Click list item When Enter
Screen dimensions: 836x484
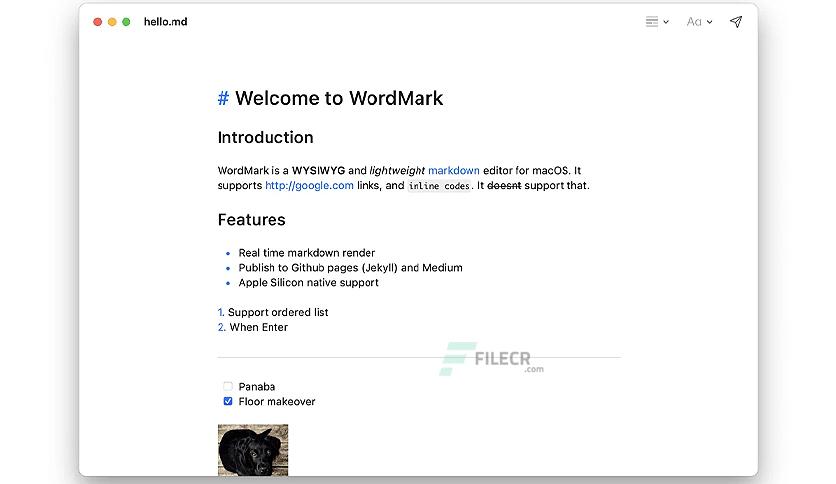(x=259, y=327)
